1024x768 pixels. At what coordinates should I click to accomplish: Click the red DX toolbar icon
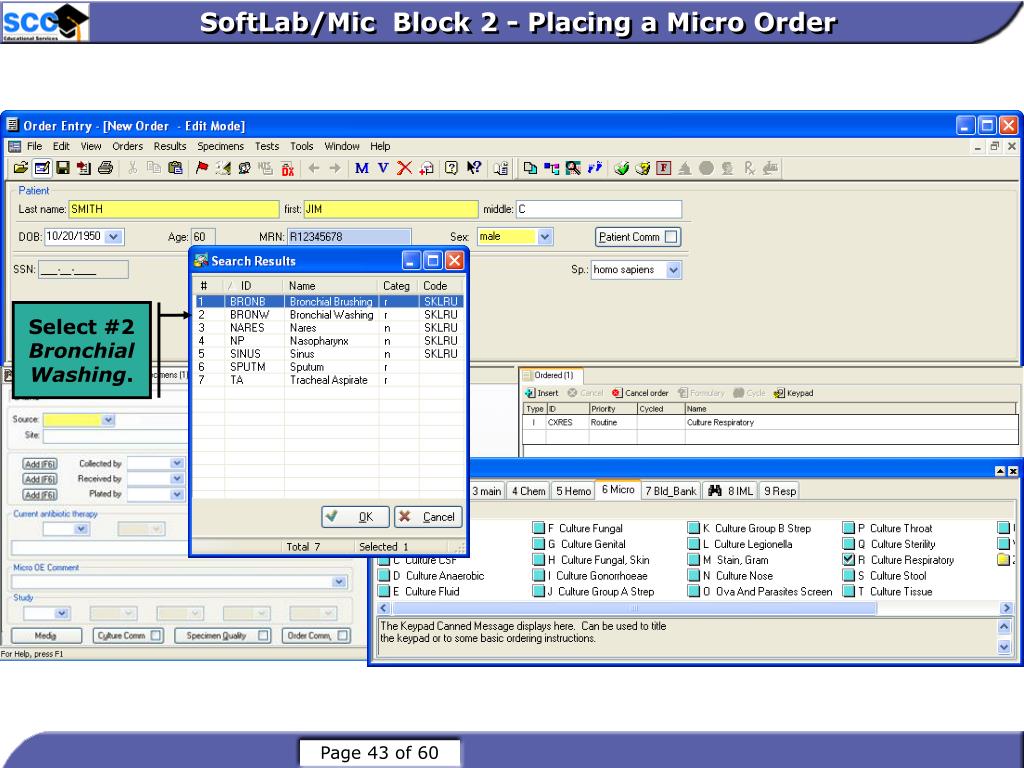pyautogui.click(x=287, y=168)
